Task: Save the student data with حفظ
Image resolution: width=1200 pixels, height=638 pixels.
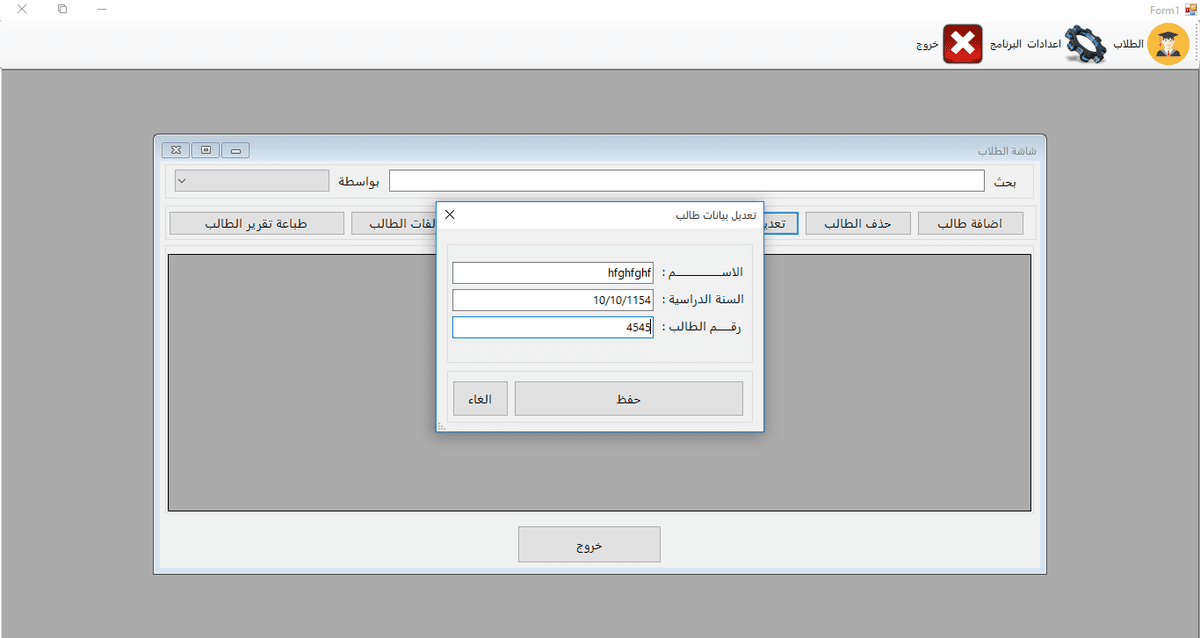Action: (x=629, y=398)
